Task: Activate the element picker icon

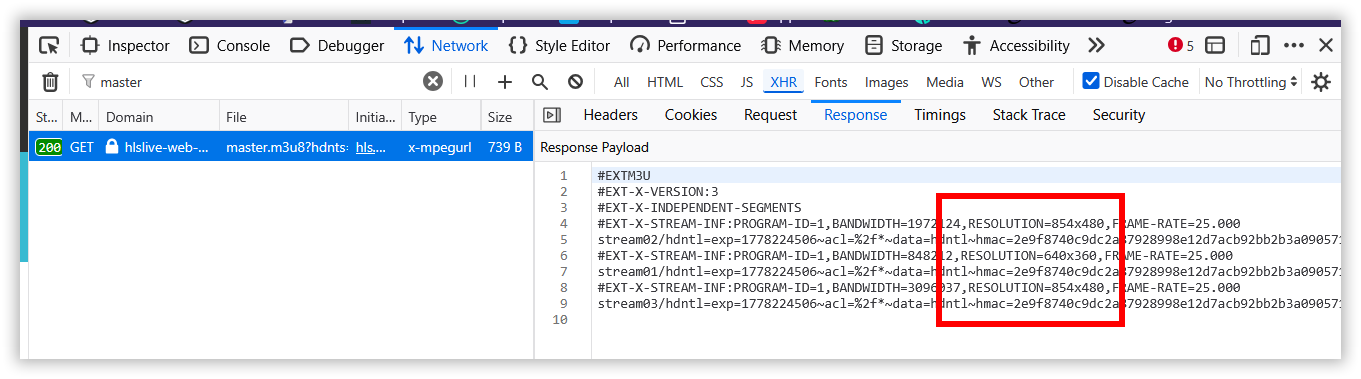Action: (48, 45)
